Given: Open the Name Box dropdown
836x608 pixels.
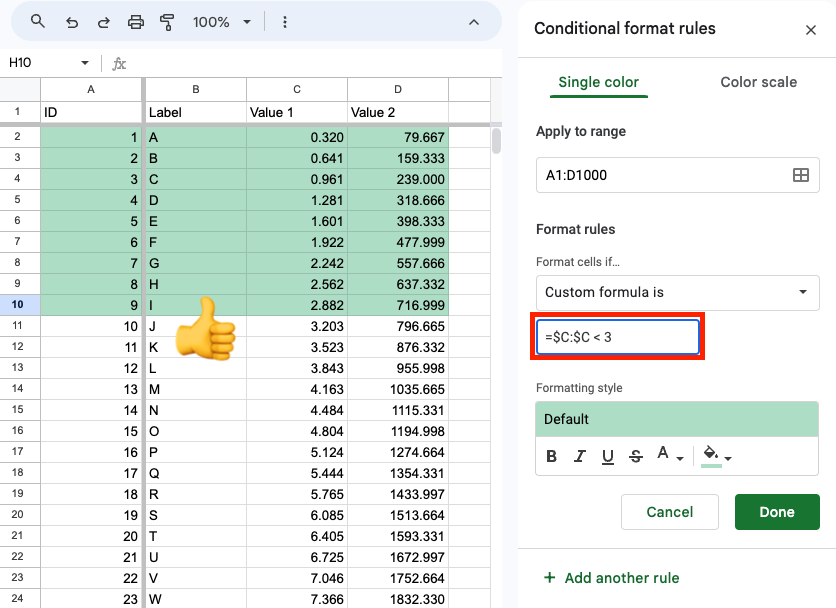Looking at the screenshot, I should 83,61.
